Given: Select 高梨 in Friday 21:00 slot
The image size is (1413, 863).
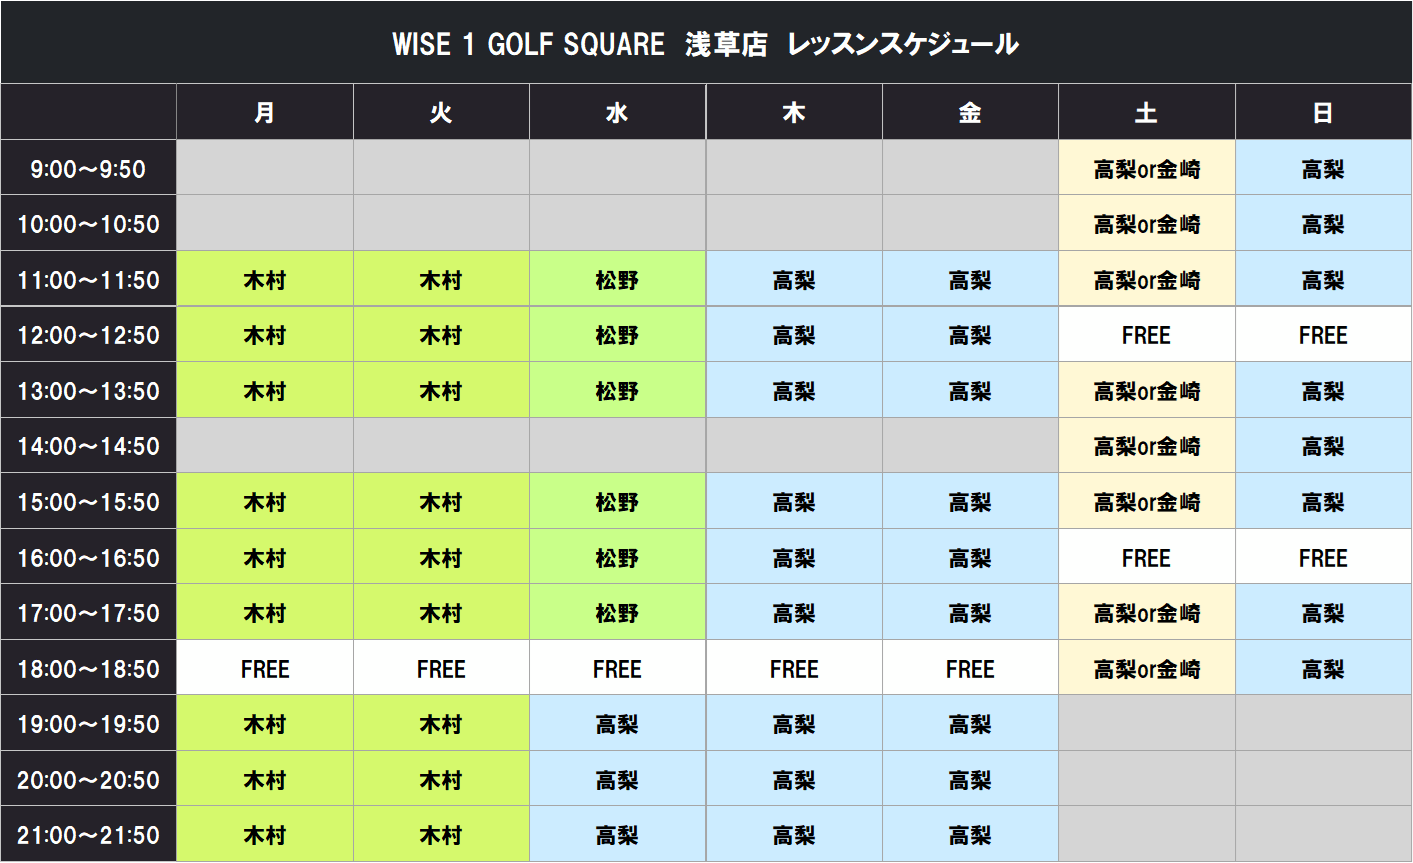Looking at the screenshot, I should 970,834.
